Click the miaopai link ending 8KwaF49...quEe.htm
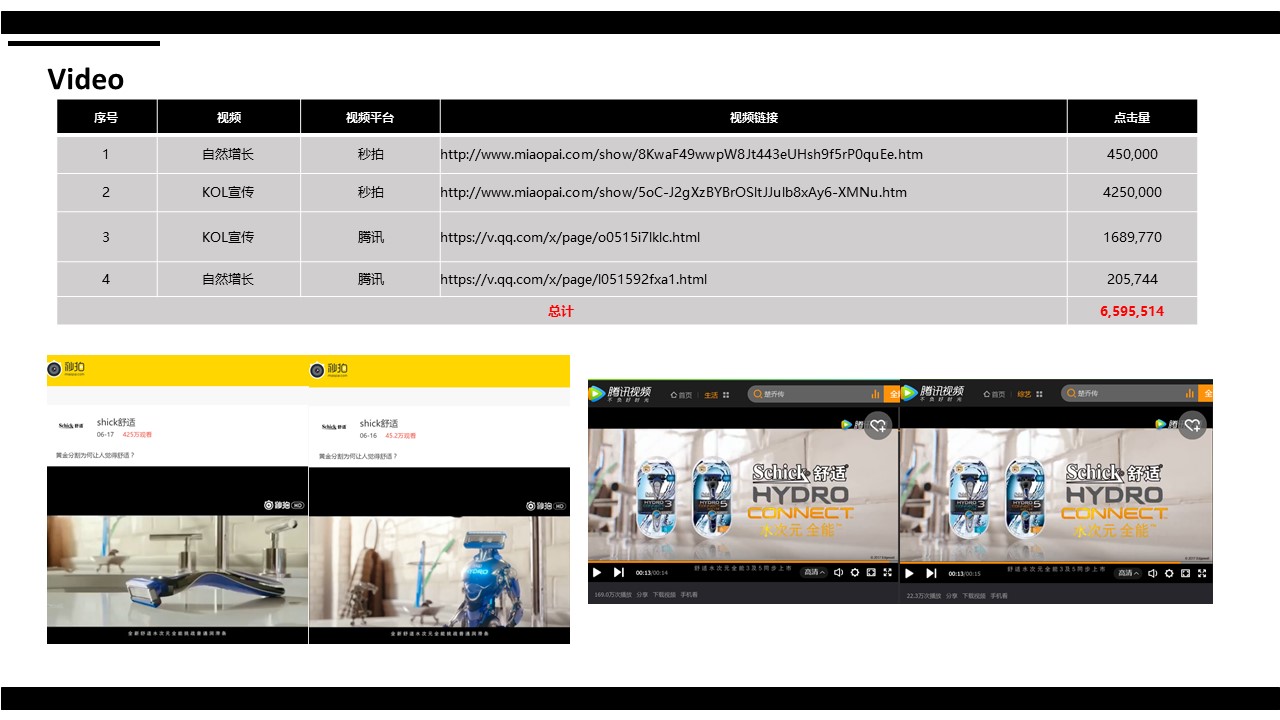Screen dimensions: 1280x720 pyautogui.click(x=682, y=154)
